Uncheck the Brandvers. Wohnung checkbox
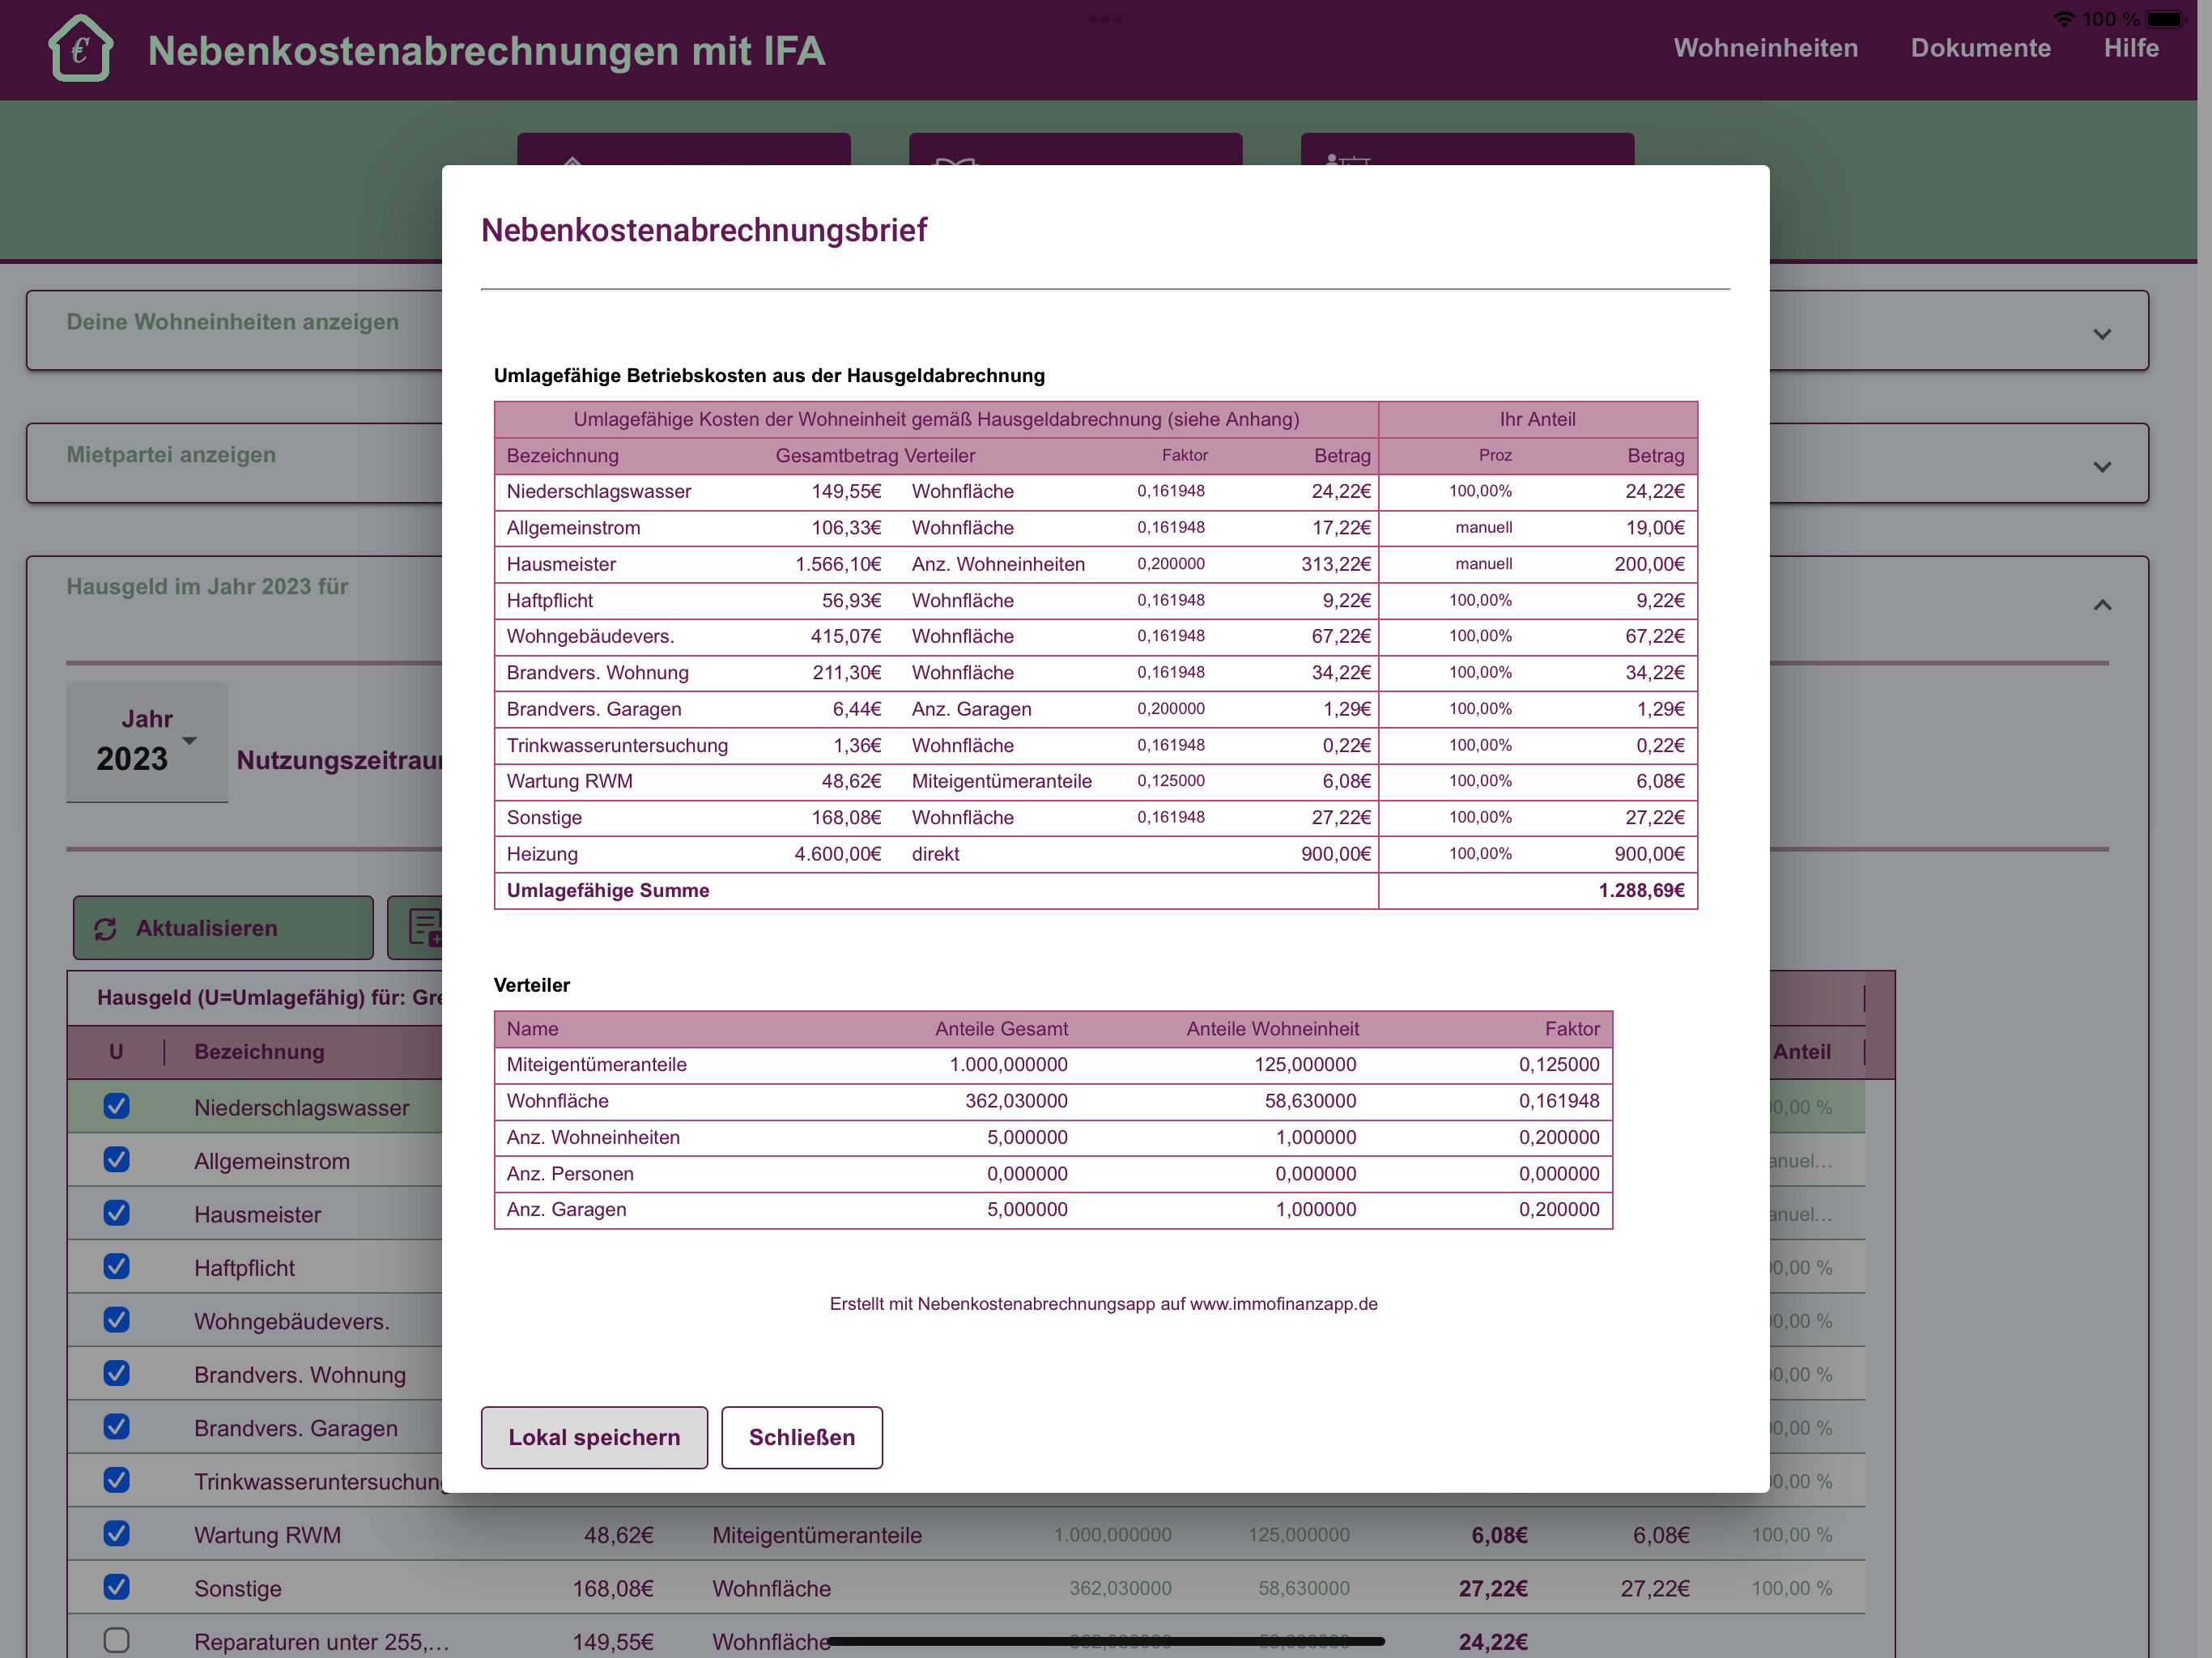Viewport: 2212px width, 1658px height. coord(117,1373)
